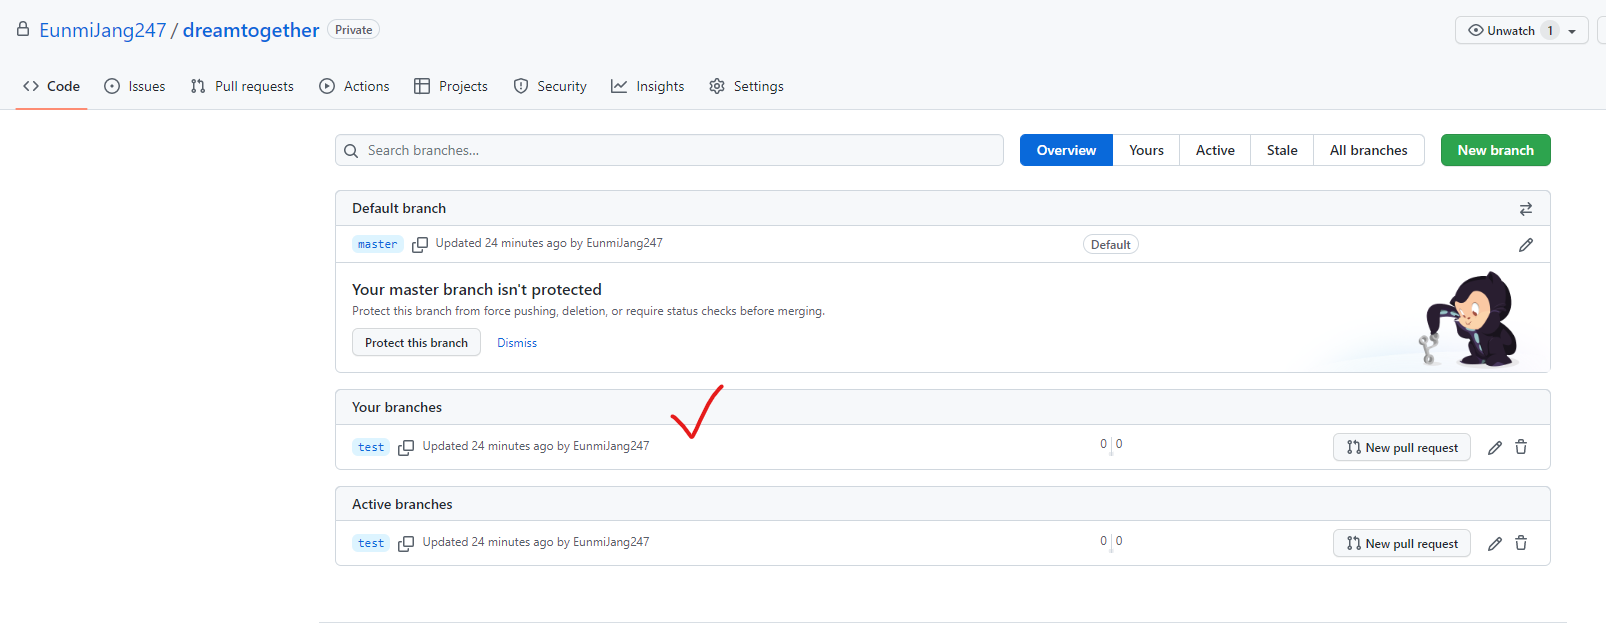This screenshot has width=1606, height=644.
Task: Open the Unwatch dropdown arrow
Action: coord(1572,31)
